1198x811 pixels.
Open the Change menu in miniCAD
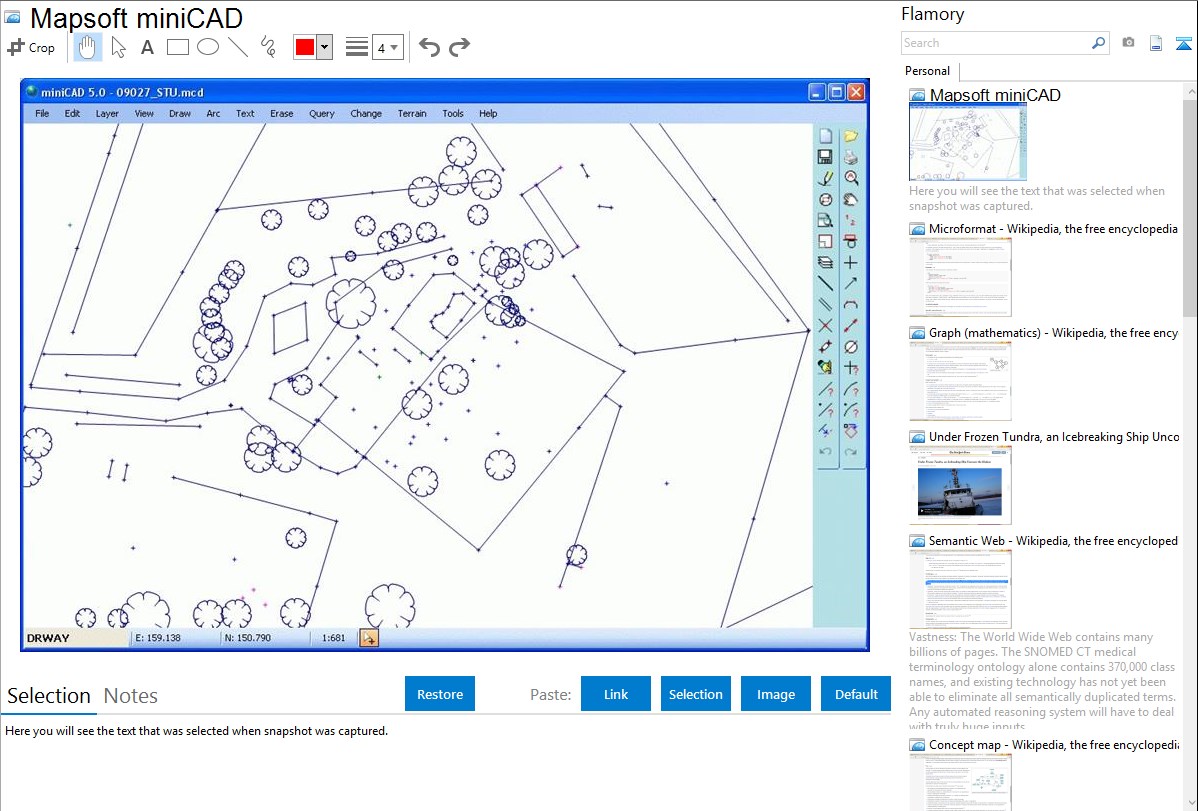366,113
